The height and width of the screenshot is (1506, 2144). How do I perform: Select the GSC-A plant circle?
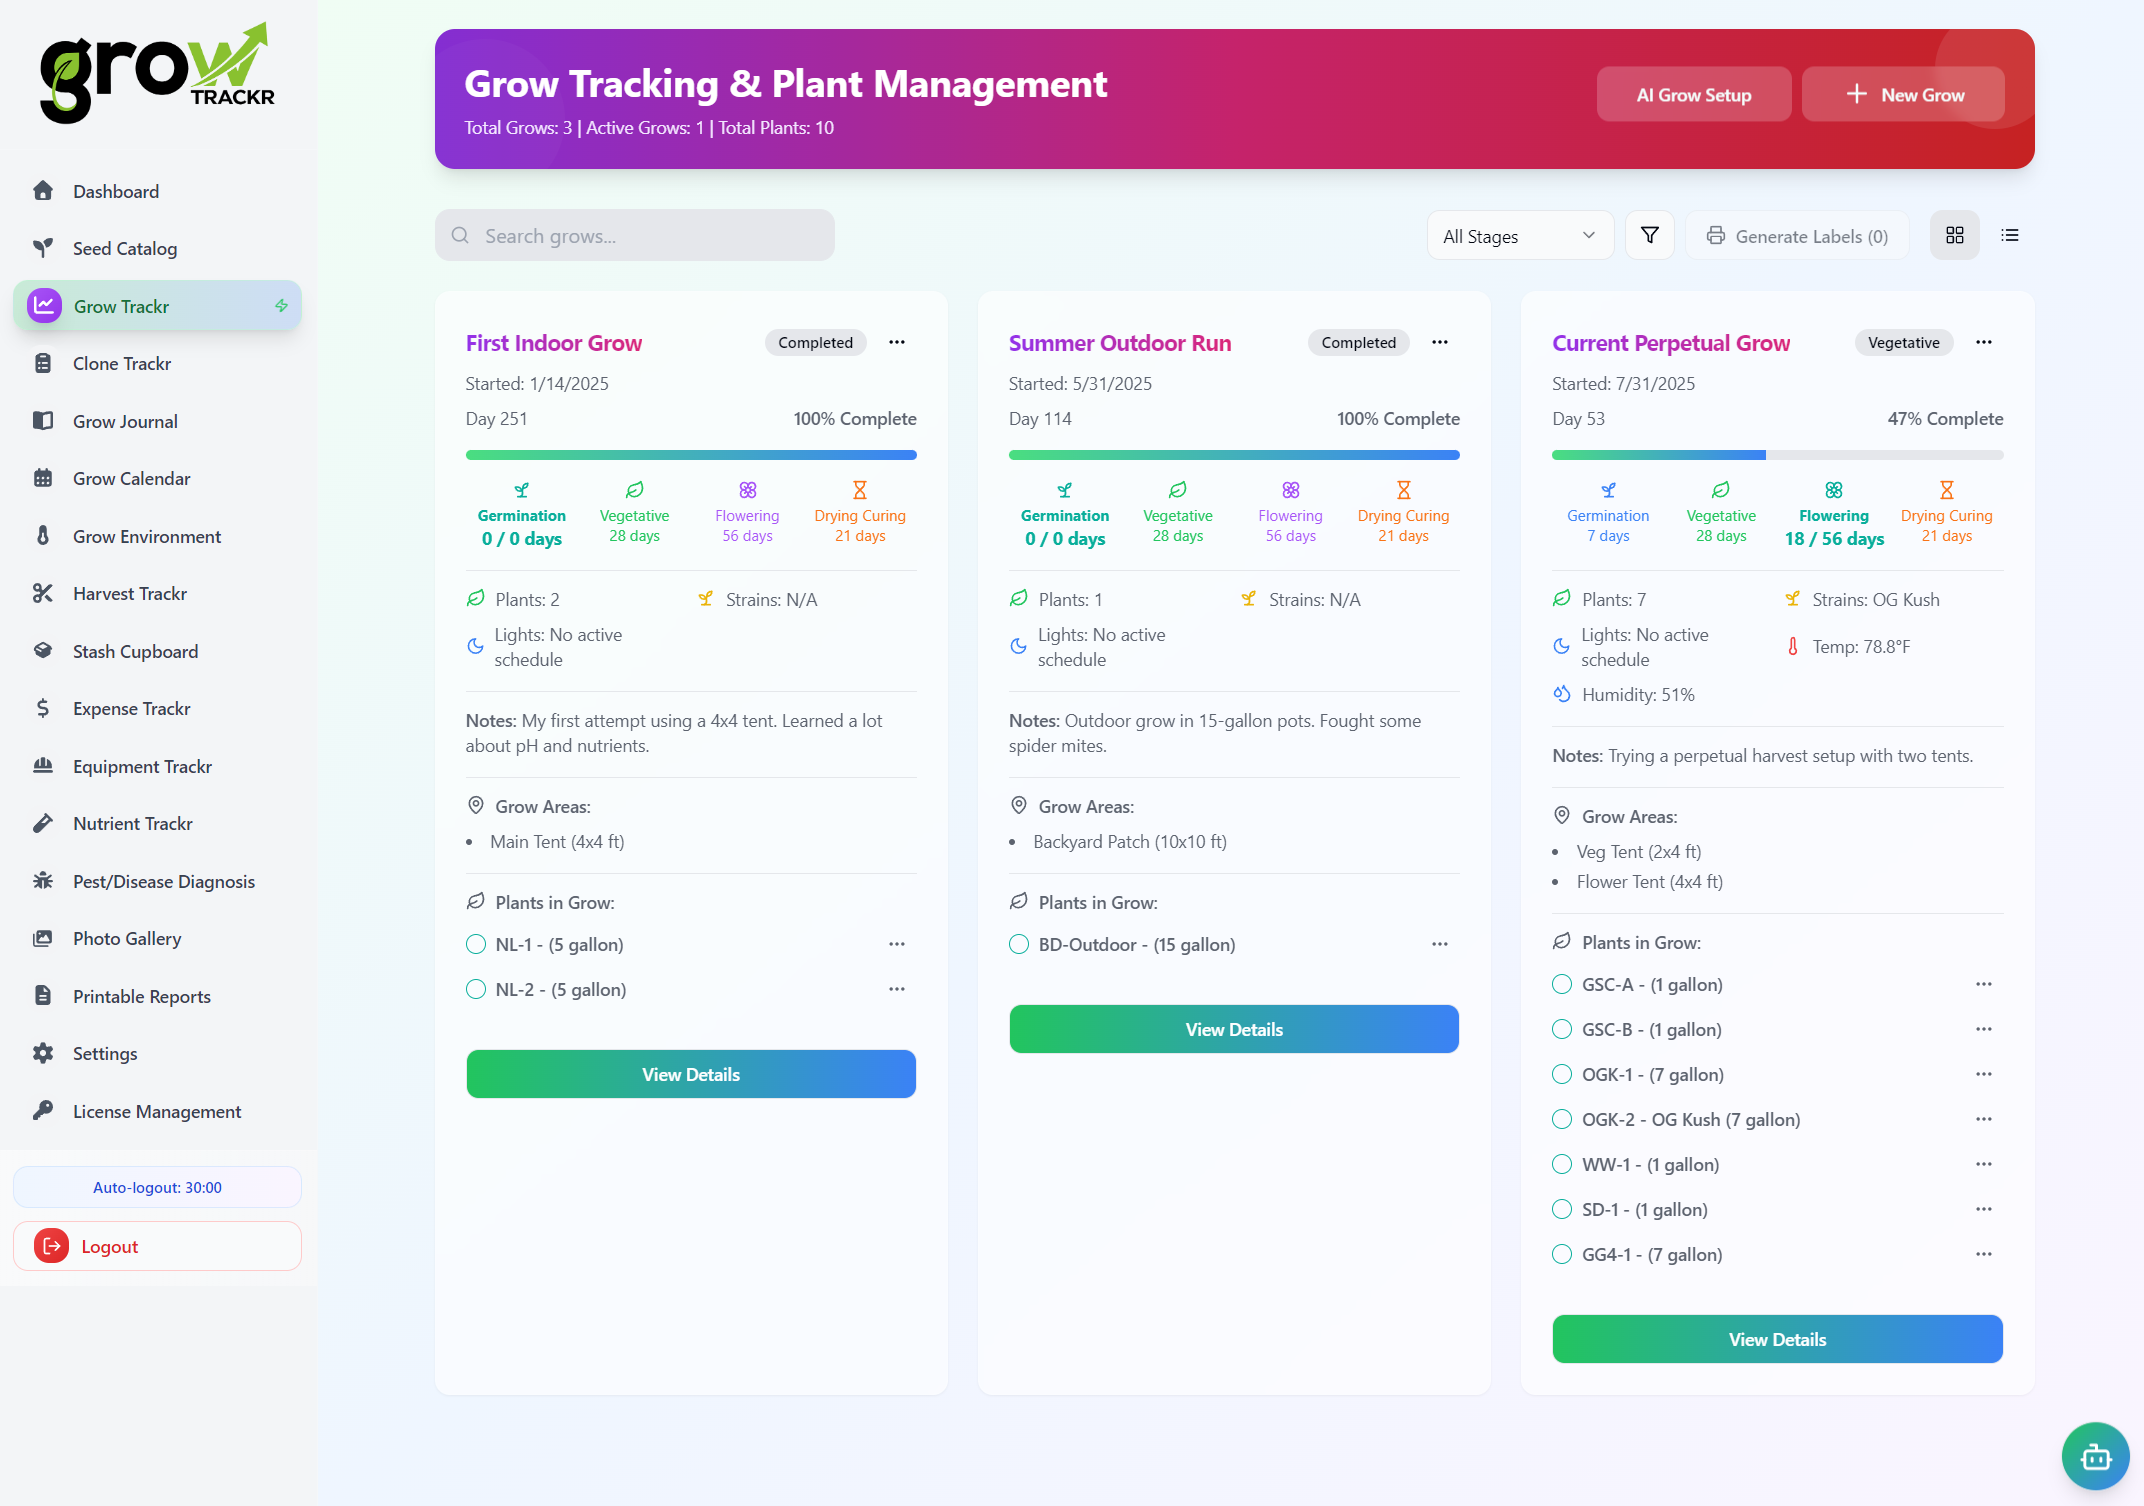[1562, 984]
